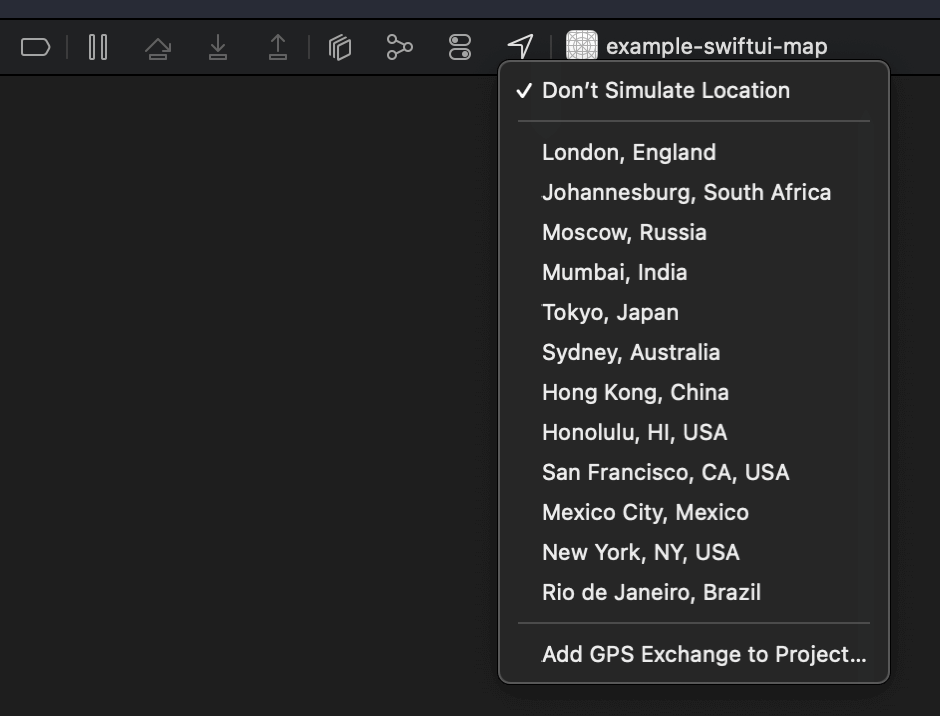The image size is (940, 716).
Task: Pause program execution in the debug bar
Action: pyautogui.click(x=98, y=47)
